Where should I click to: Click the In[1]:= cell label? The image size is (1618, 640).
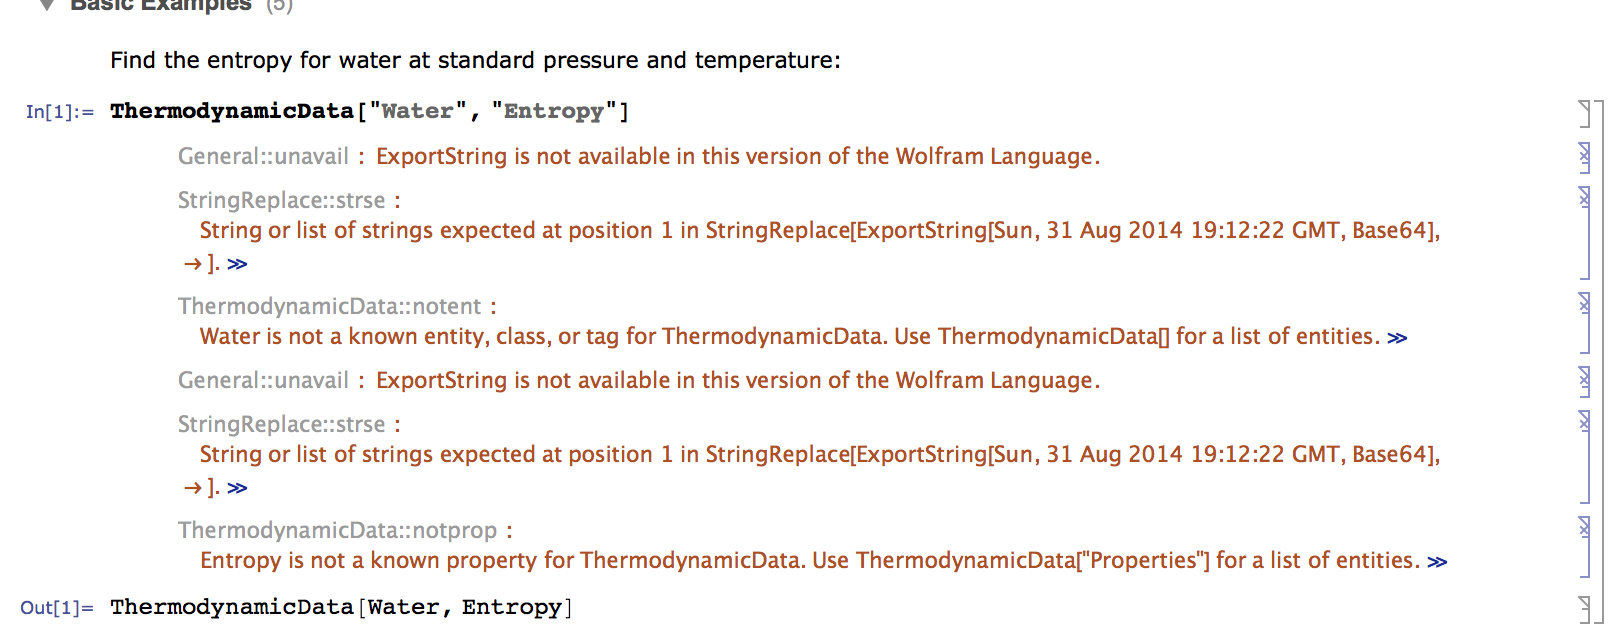(x=60, y=112)
